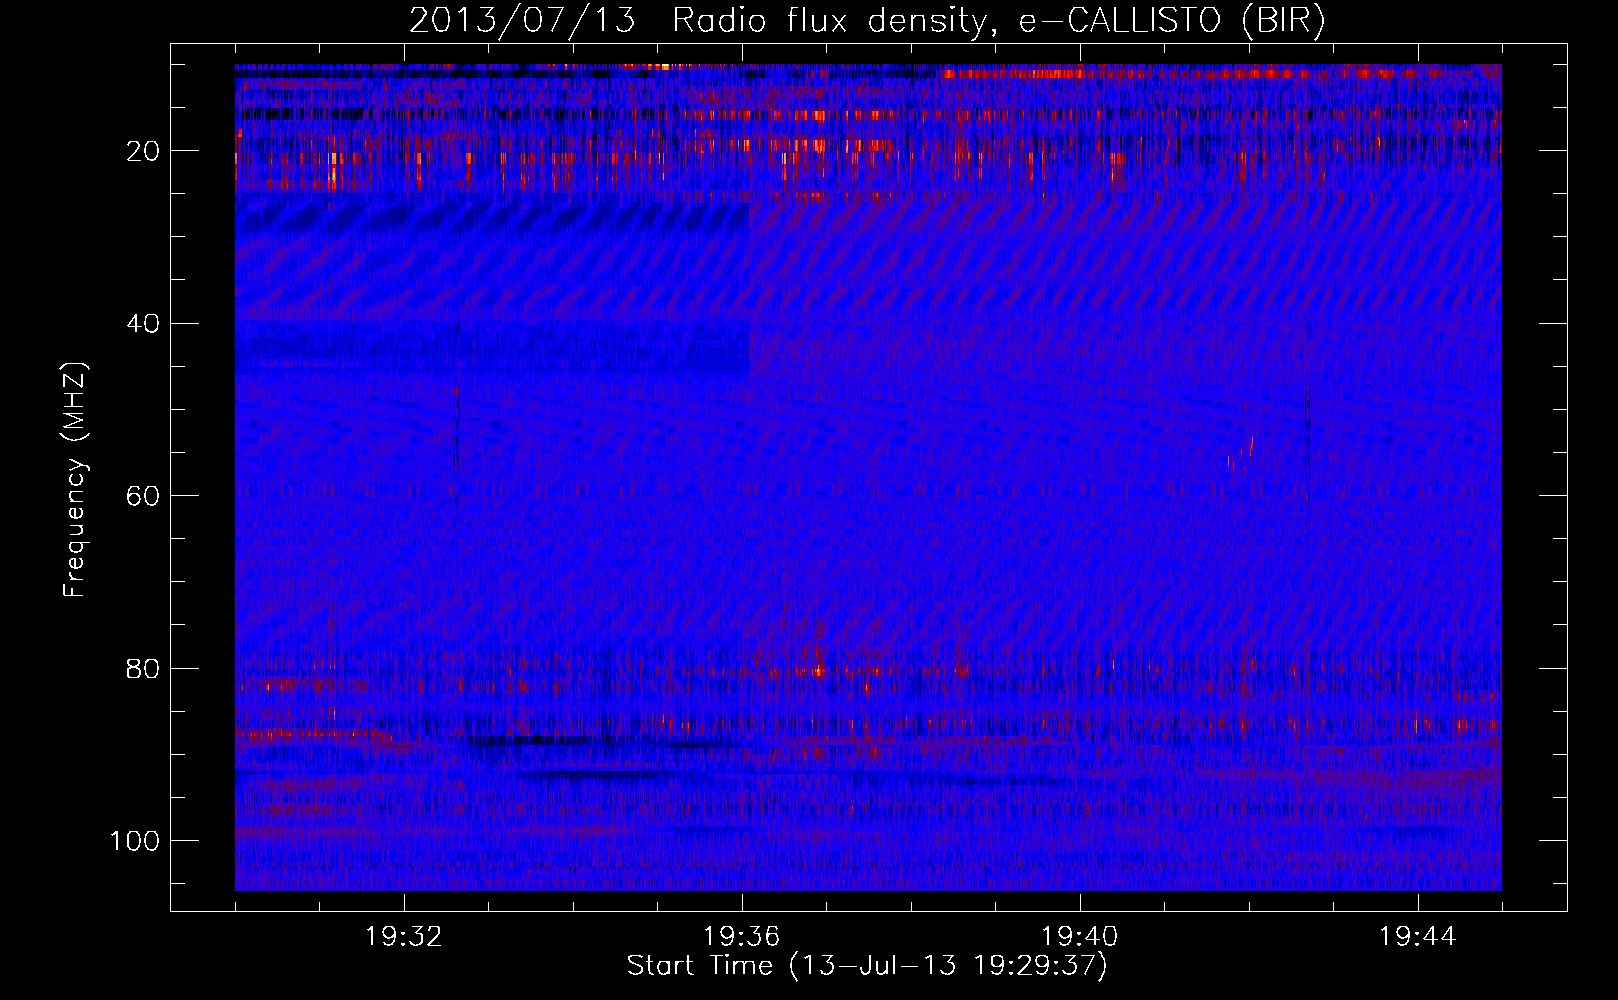Click the 60 frequency tick label
Viewport: 1618px width, 1000px height.
click(144, 496)
